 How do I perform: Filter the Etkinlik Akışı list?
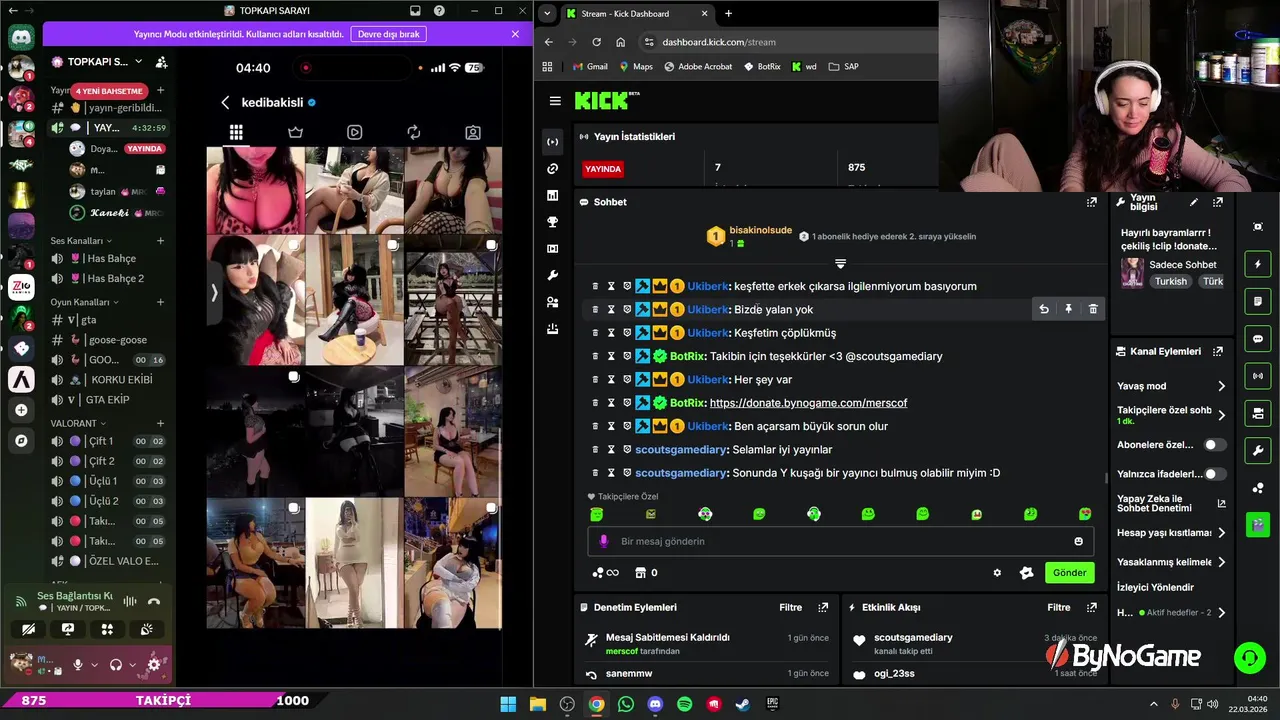[x=1059, y=607]
